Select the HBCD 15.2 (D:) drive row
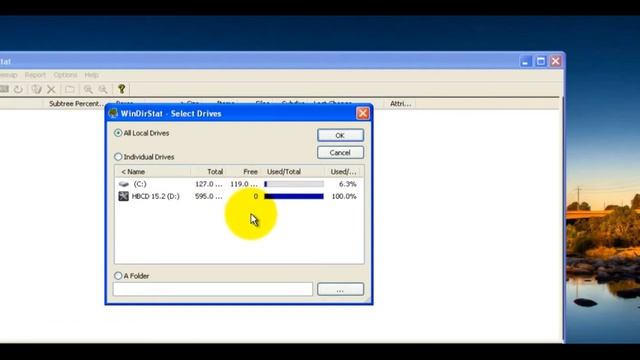Image resolution: width=640 pixels, height=360 pixels. pos(238,196)
